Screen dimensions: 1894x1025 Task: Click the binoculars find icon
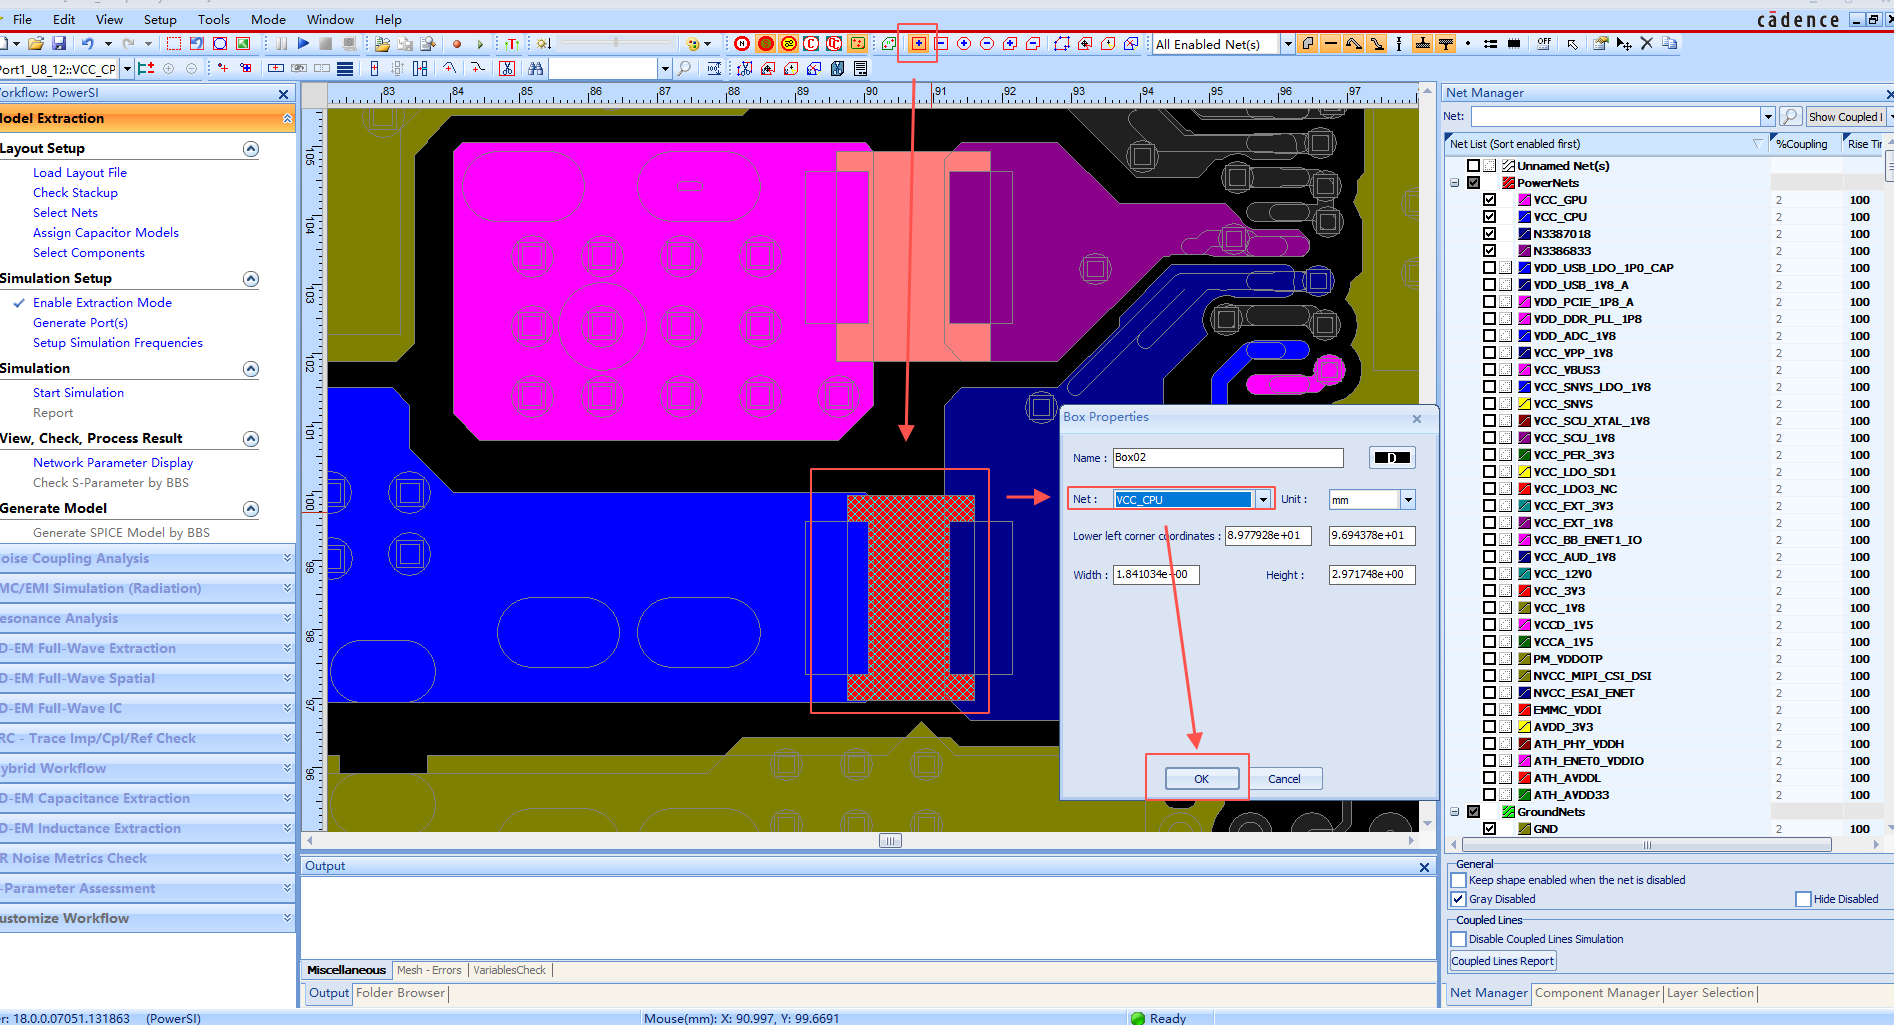536,69
